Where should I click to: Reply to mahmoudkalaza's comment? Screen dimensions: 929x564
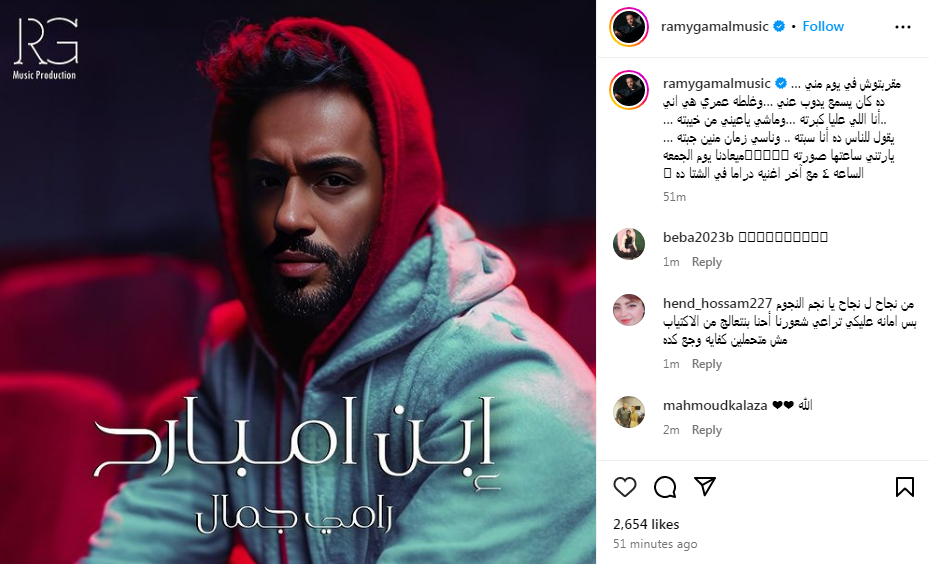coord(706,430)
